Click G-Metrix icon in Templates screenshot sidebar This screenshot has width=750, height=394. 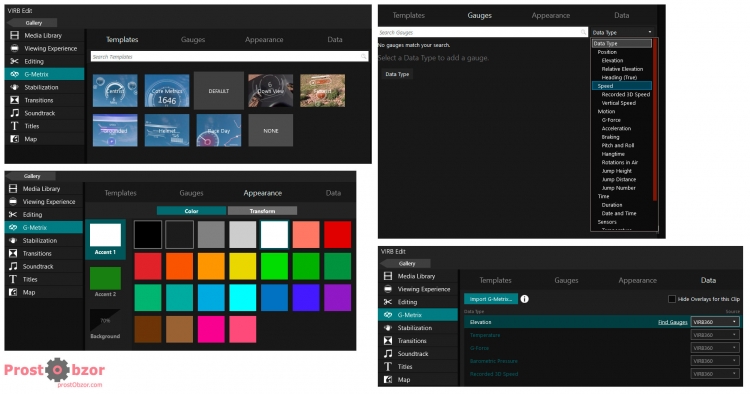point(15,74)
